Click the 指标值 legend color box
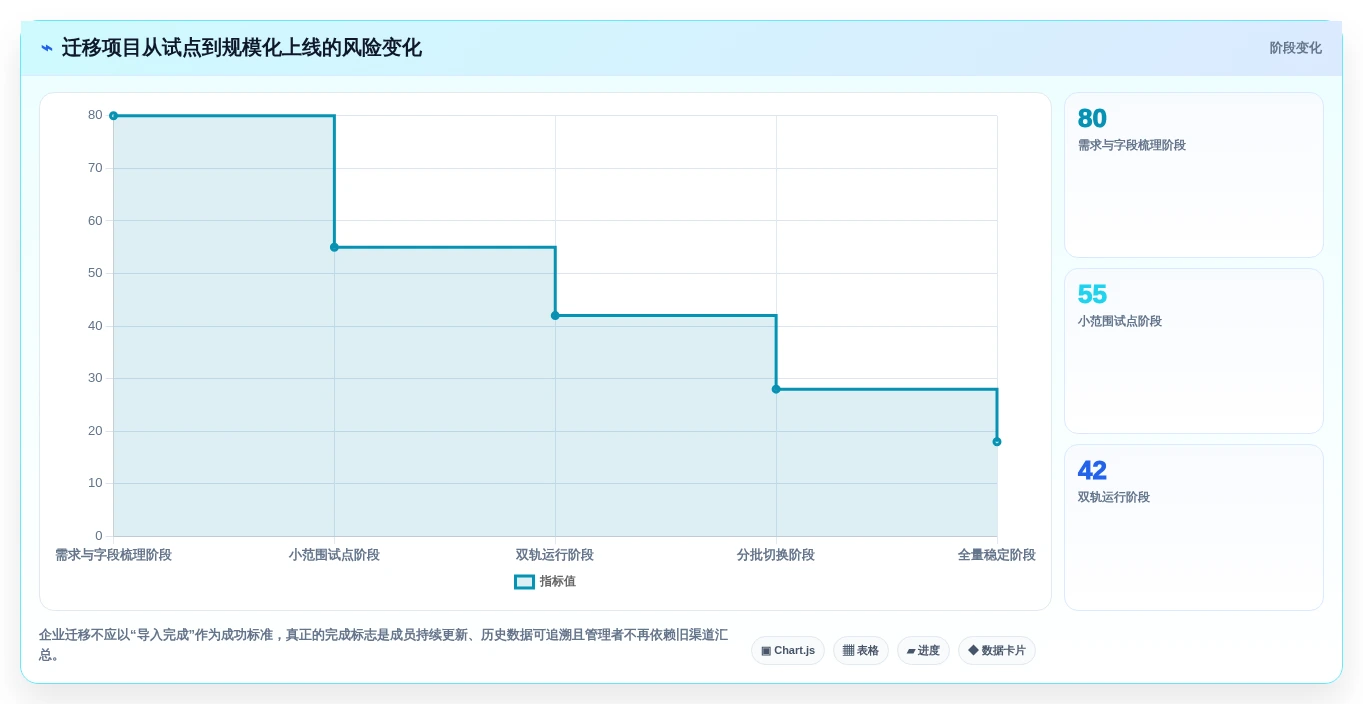The image size is (1363, 704). pos(524,582)
